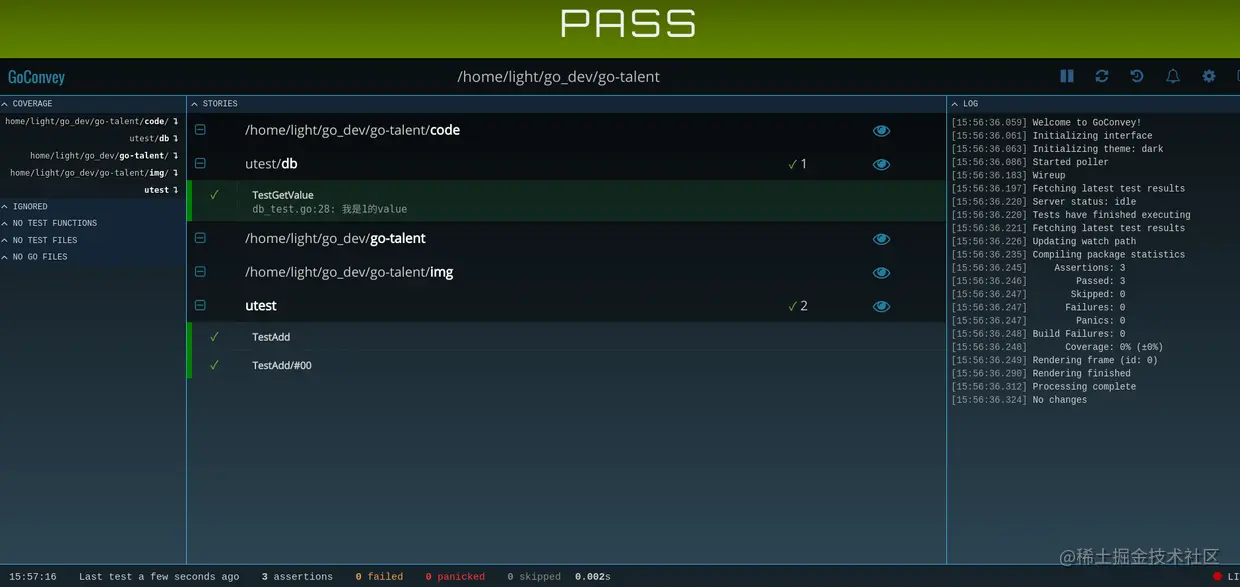Select the TestGetValue test row
This screenshot has height=587, width=1240.
[566, 201]
